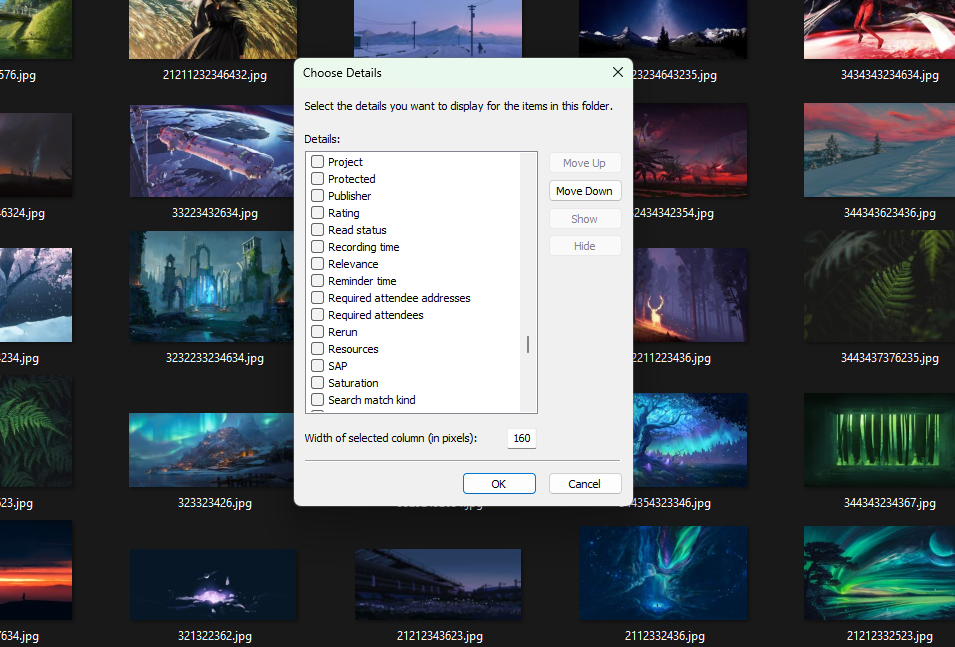Select the 2112332436.jpg thumbnail
Viewport: 955px width, 647px height.
click(663, 573)
